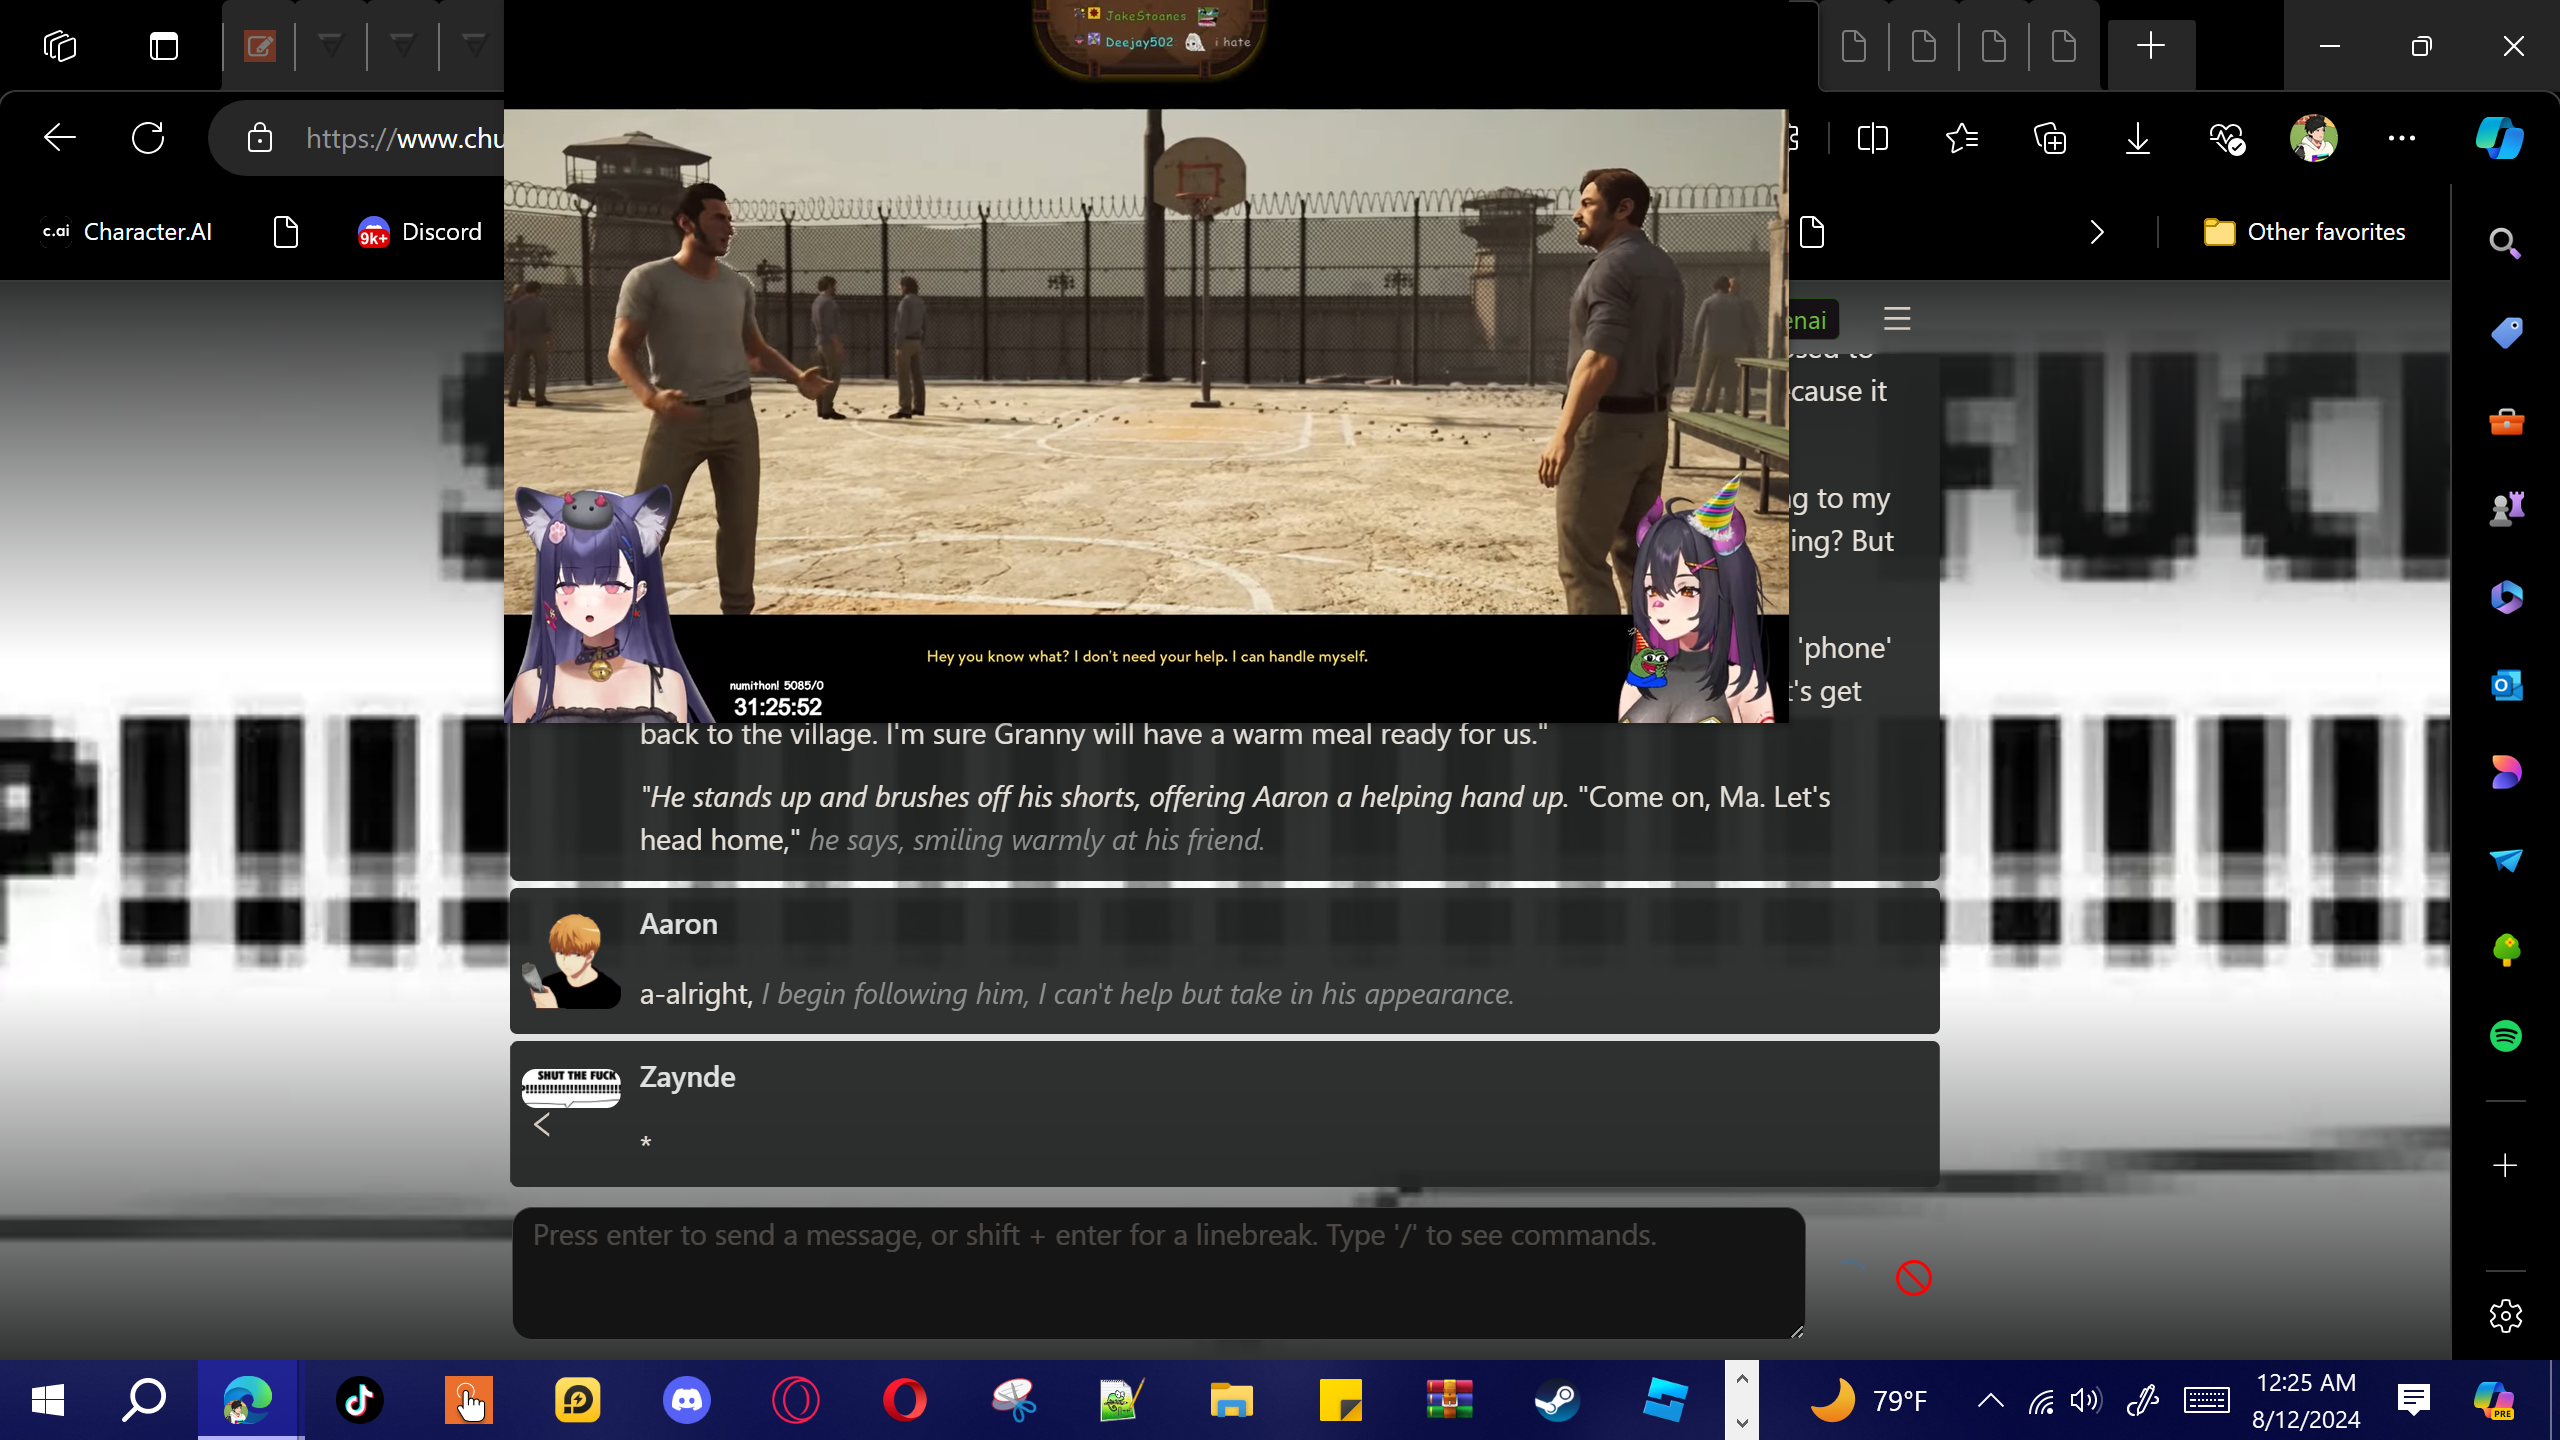This screenshot has width=2560, height=1440.
Task: Open the Outlook sidebar icon
Action: point(2505,686)
